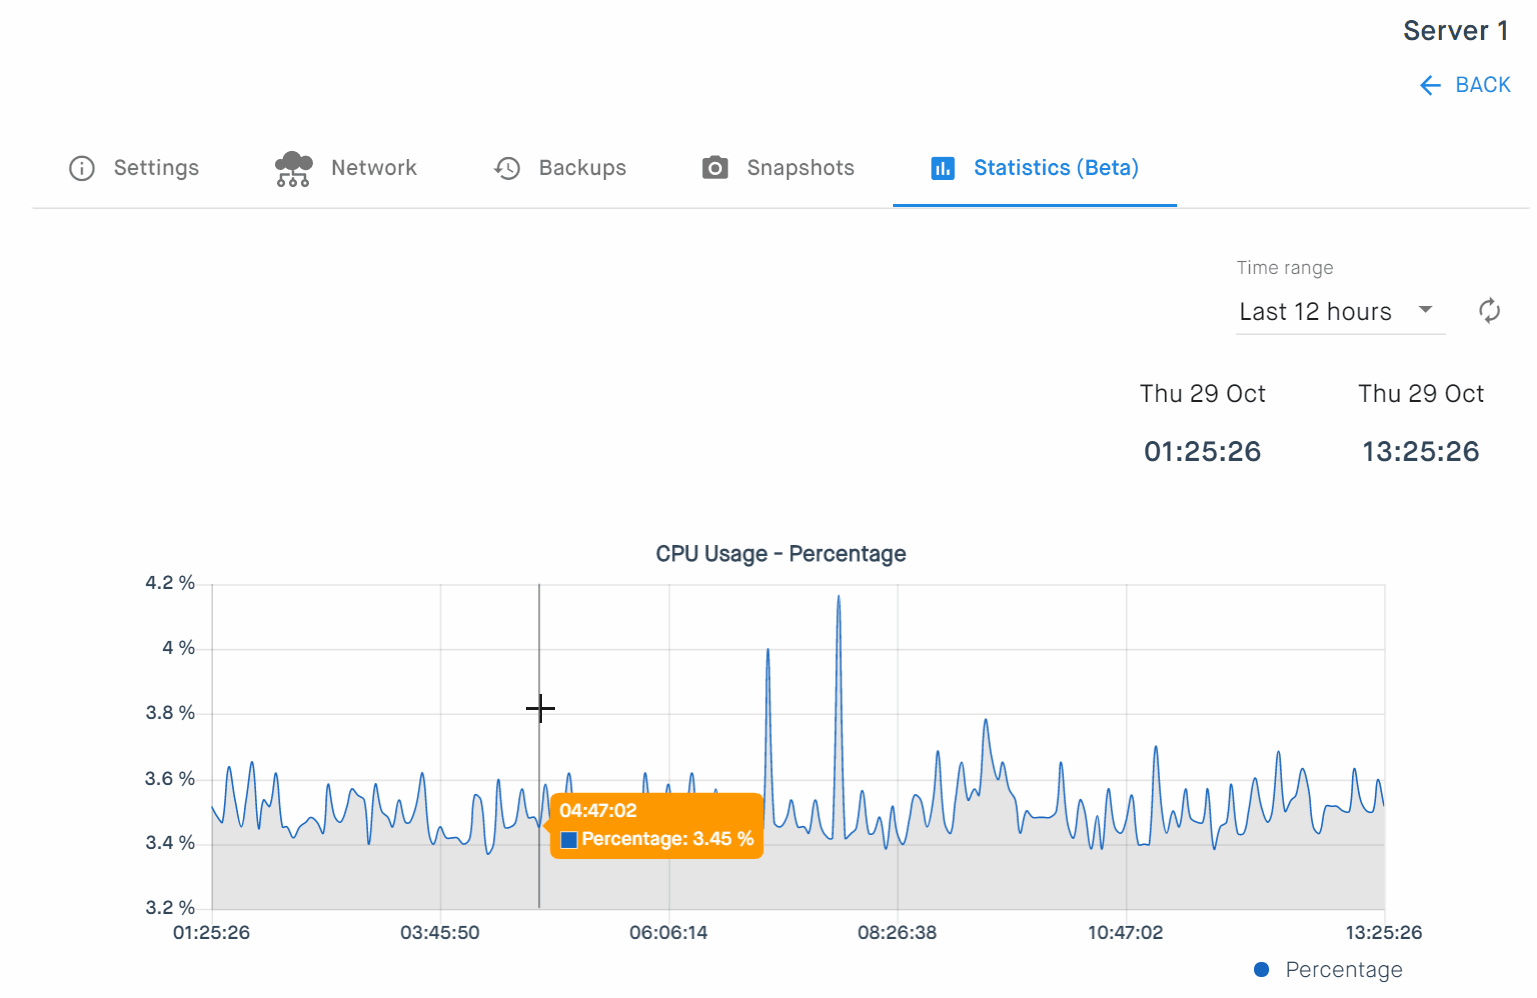
Task: Open the Settings tab
Action: coord(134,168)
